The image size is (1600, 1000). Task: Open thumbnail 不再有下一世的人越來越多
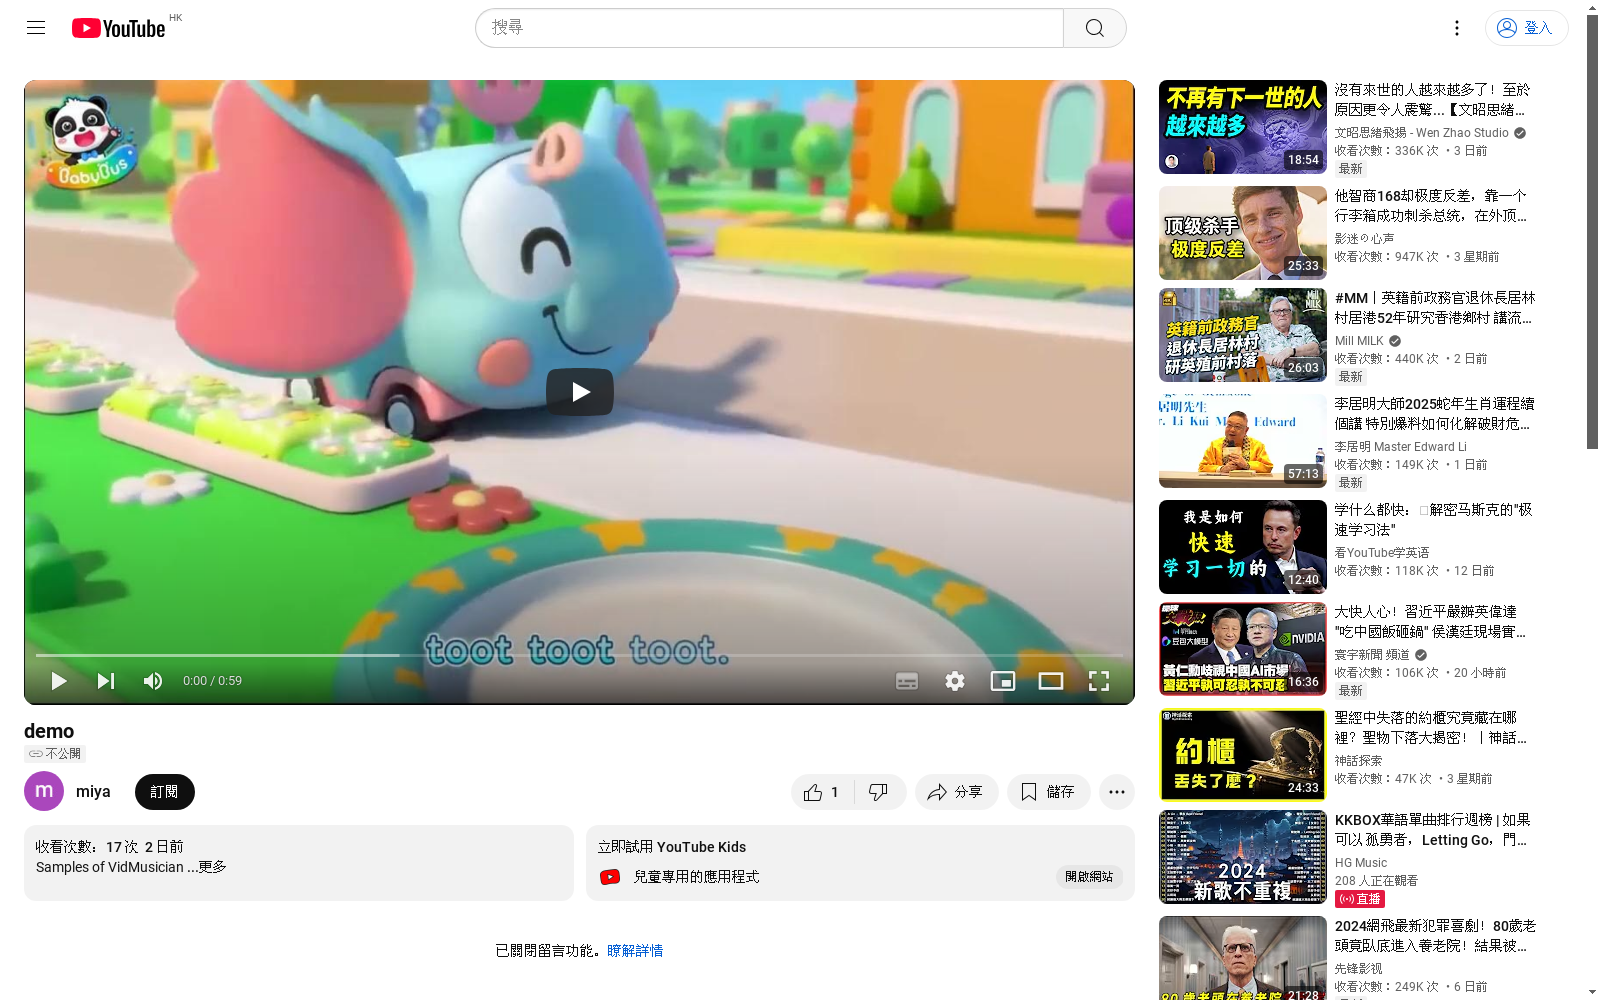click(1243, 127)
